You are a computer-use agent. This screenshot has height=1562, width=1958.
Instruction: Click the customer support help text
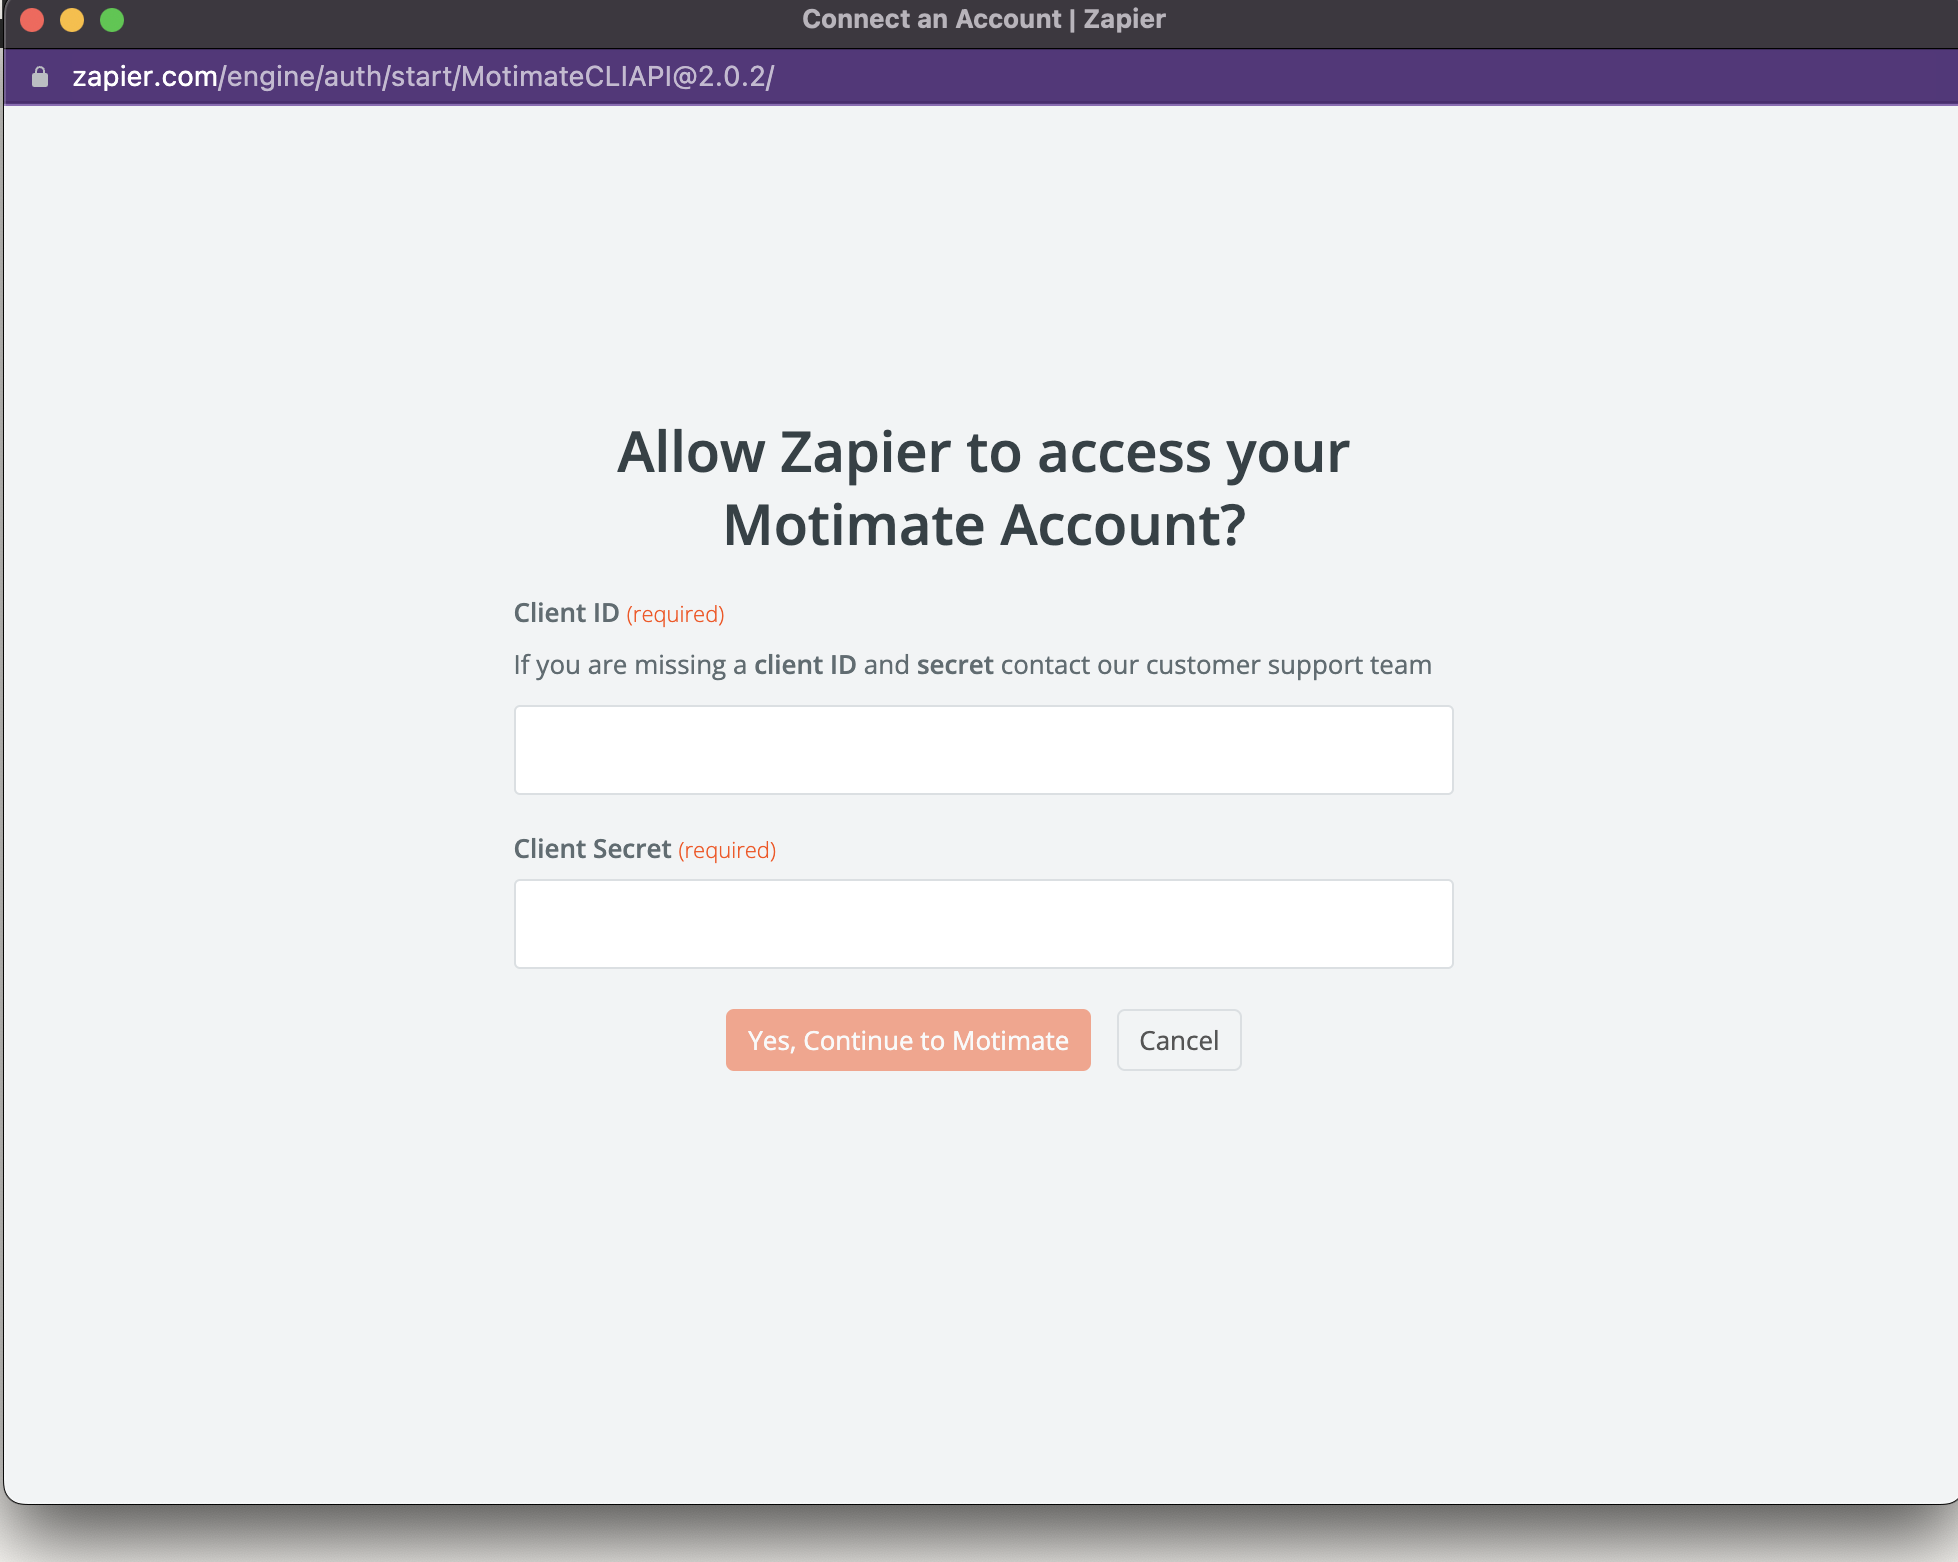(973, 665)
